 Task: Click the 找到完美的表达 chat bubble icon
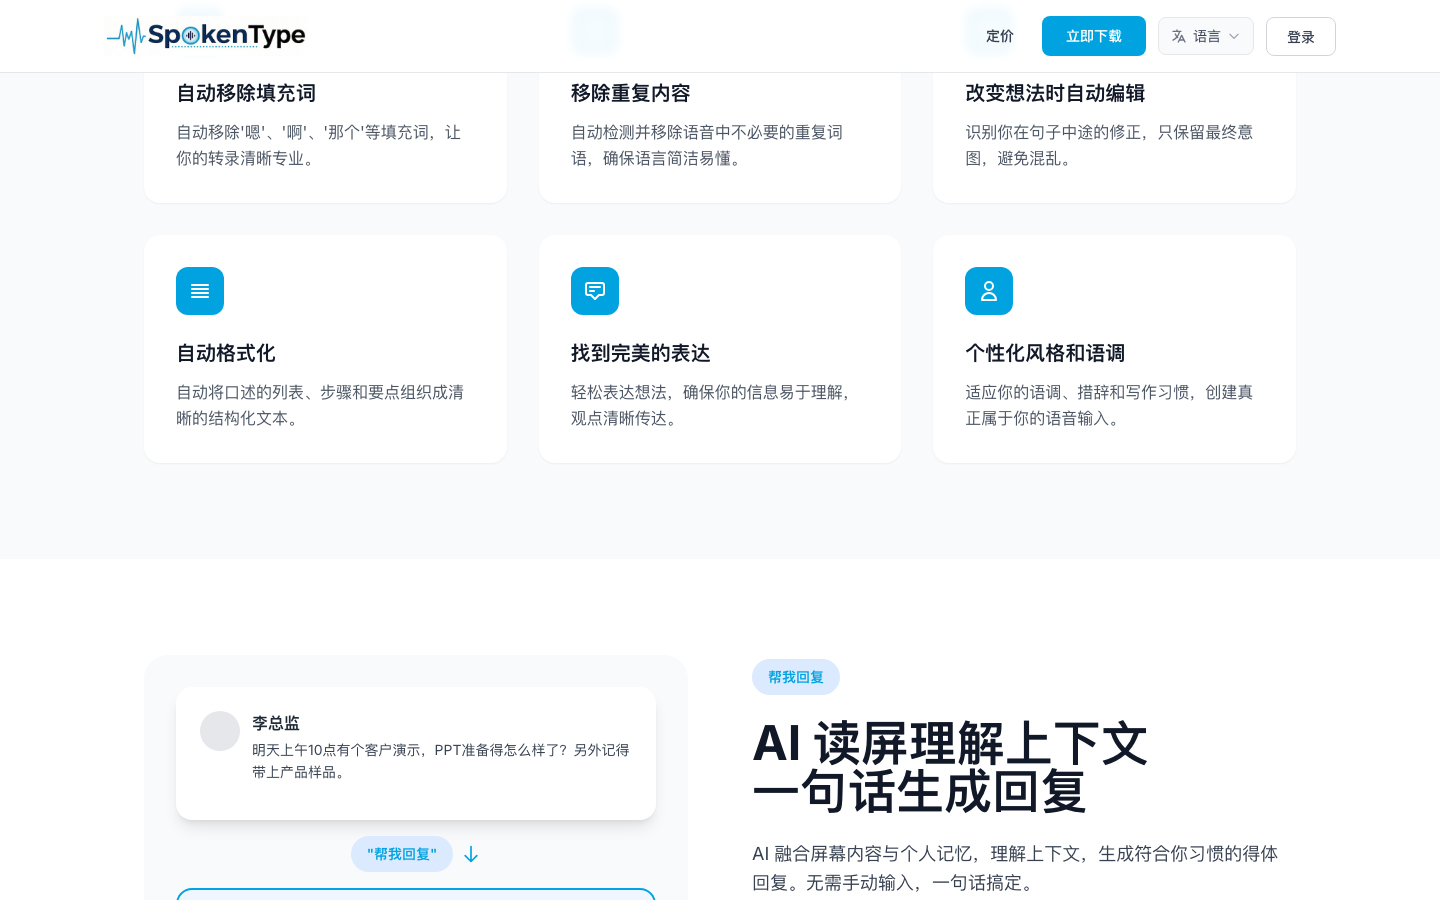pyautogui.click(x=595, y=291)
